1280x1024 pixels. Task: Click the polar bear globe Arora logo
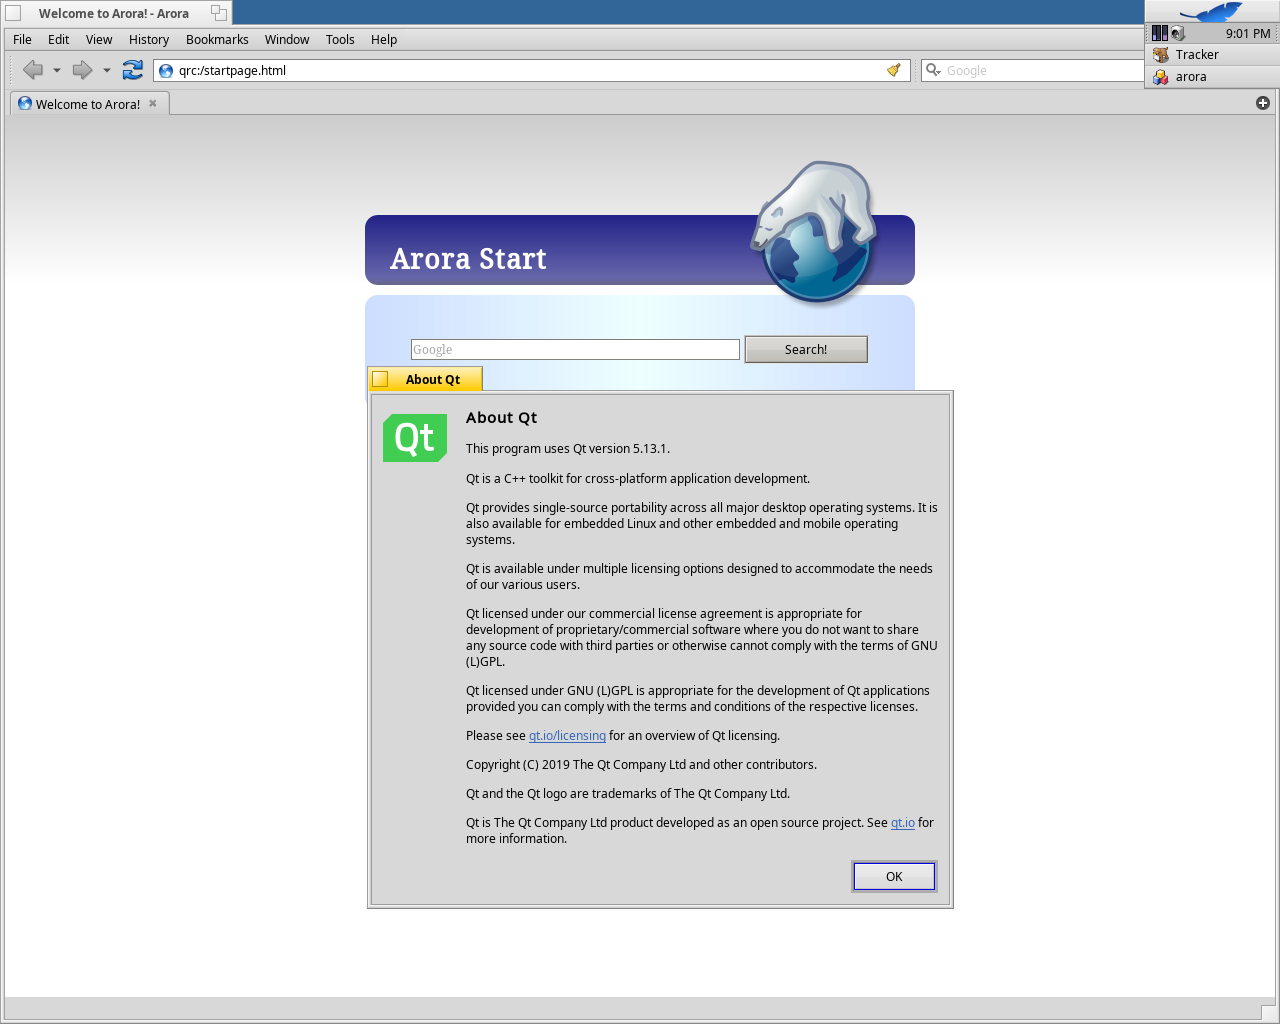pos(814,232)
